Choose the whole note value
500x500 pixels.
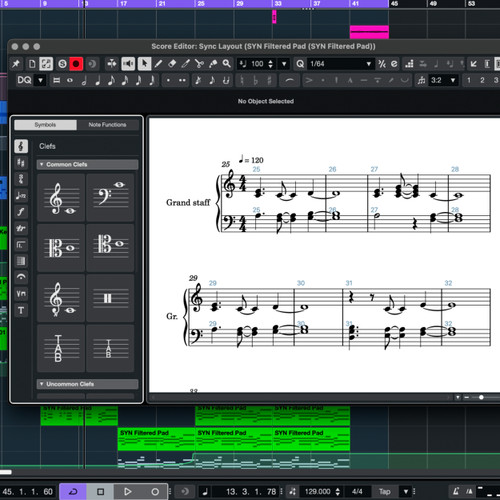click(x=70, y=80)
